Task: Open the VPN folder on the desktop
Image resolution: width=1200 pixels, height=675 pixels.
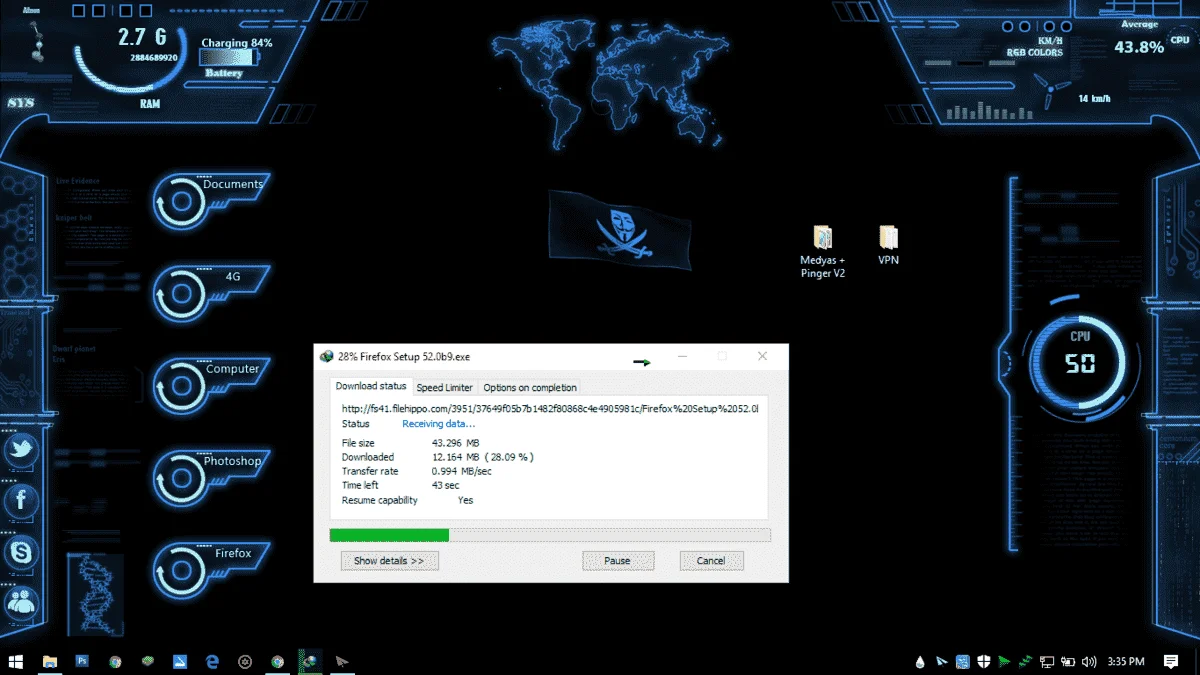Action: (888, 245)
